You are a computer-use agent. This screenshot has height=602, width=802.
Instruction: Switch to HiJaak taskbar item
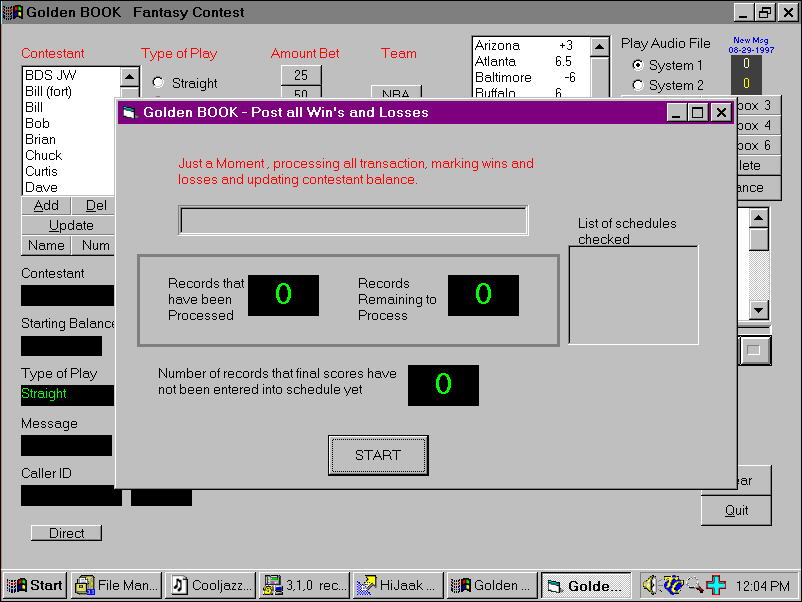pyautogui.click(x=399, y=585)
